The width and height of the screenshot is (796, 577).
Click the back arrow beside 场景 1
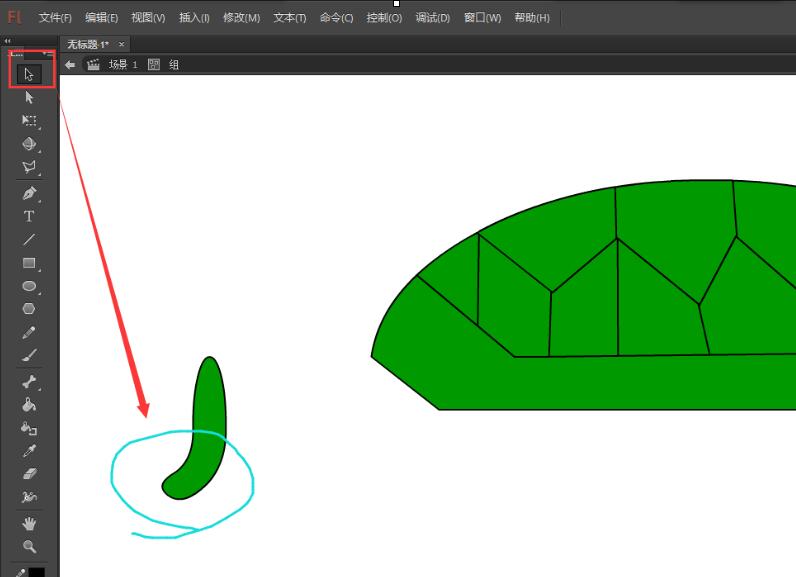70,65
